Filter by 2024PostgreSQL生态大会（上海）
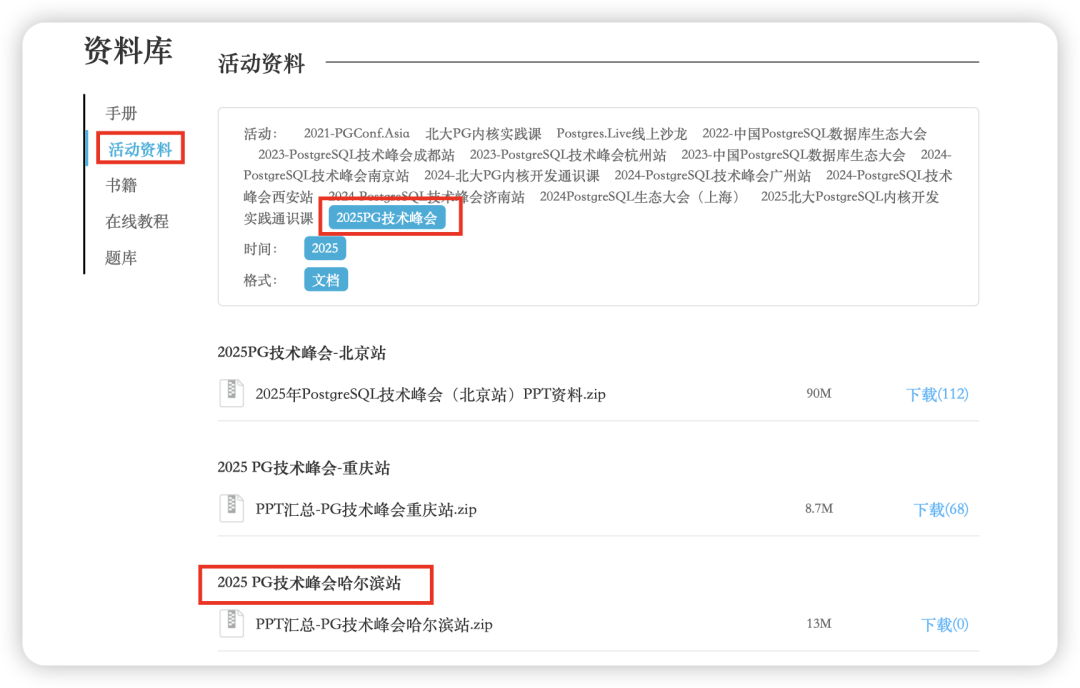 pyautogui.click(x=643, y=197)
